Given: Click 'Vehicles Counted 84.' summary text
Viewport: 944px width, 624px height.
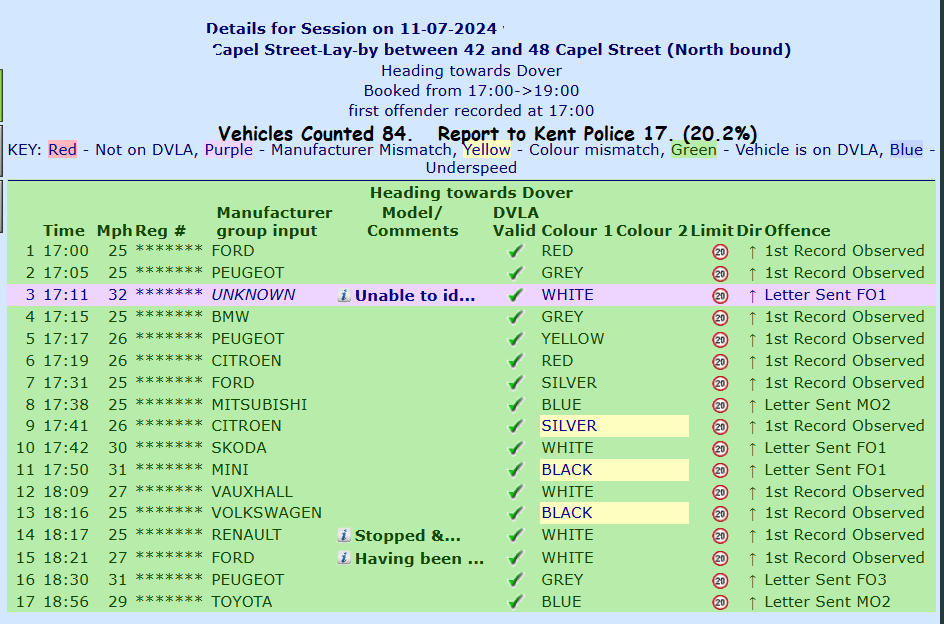Looking at the screenshot, I should tap(315, 133).
